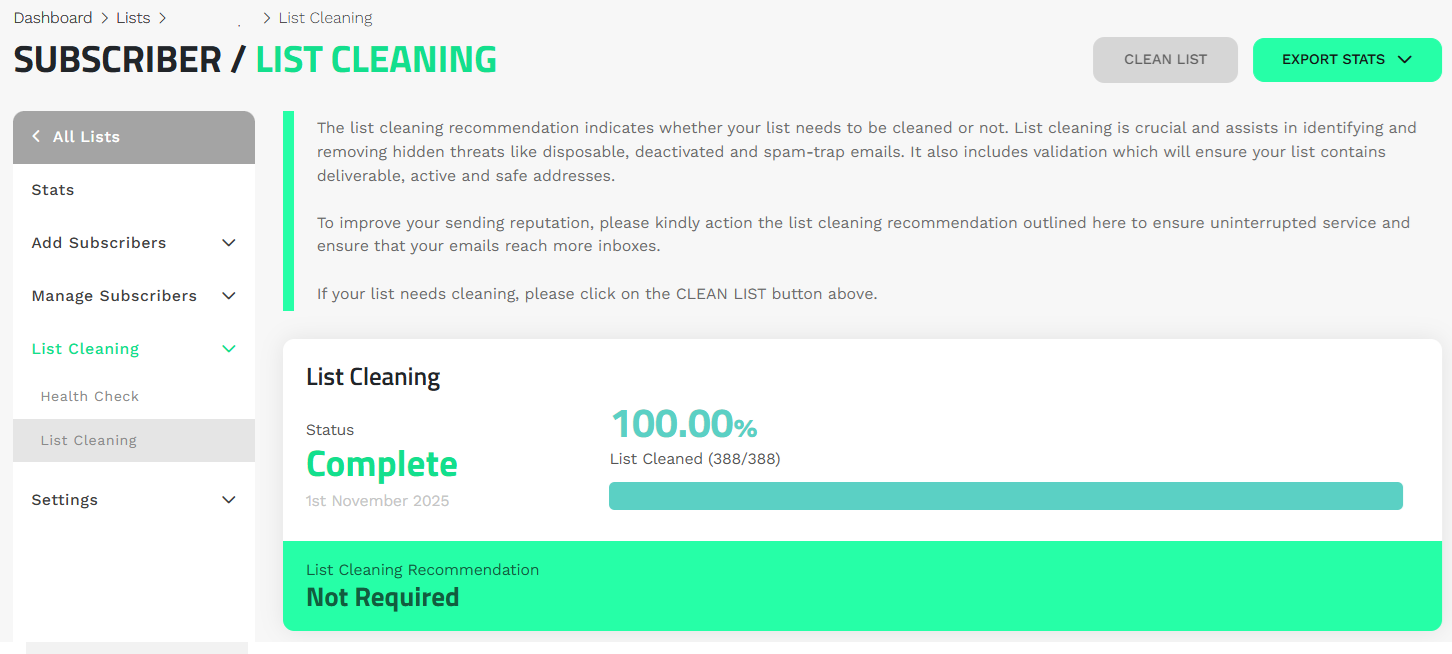Open the Stats sidebar item

(x=53, y=190)
